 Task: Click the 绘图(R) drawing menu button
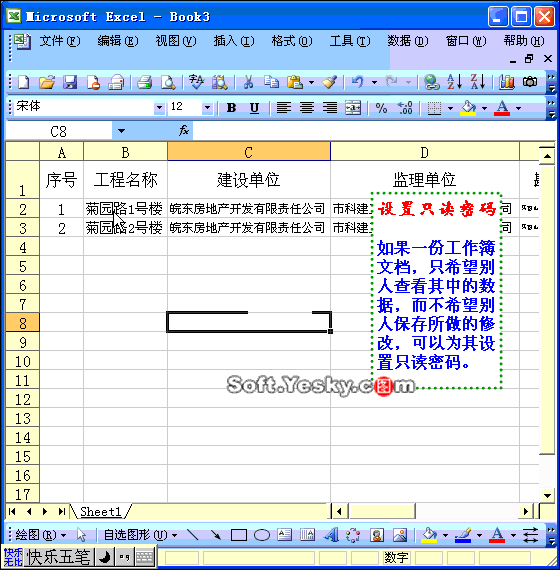coord(41,535)
